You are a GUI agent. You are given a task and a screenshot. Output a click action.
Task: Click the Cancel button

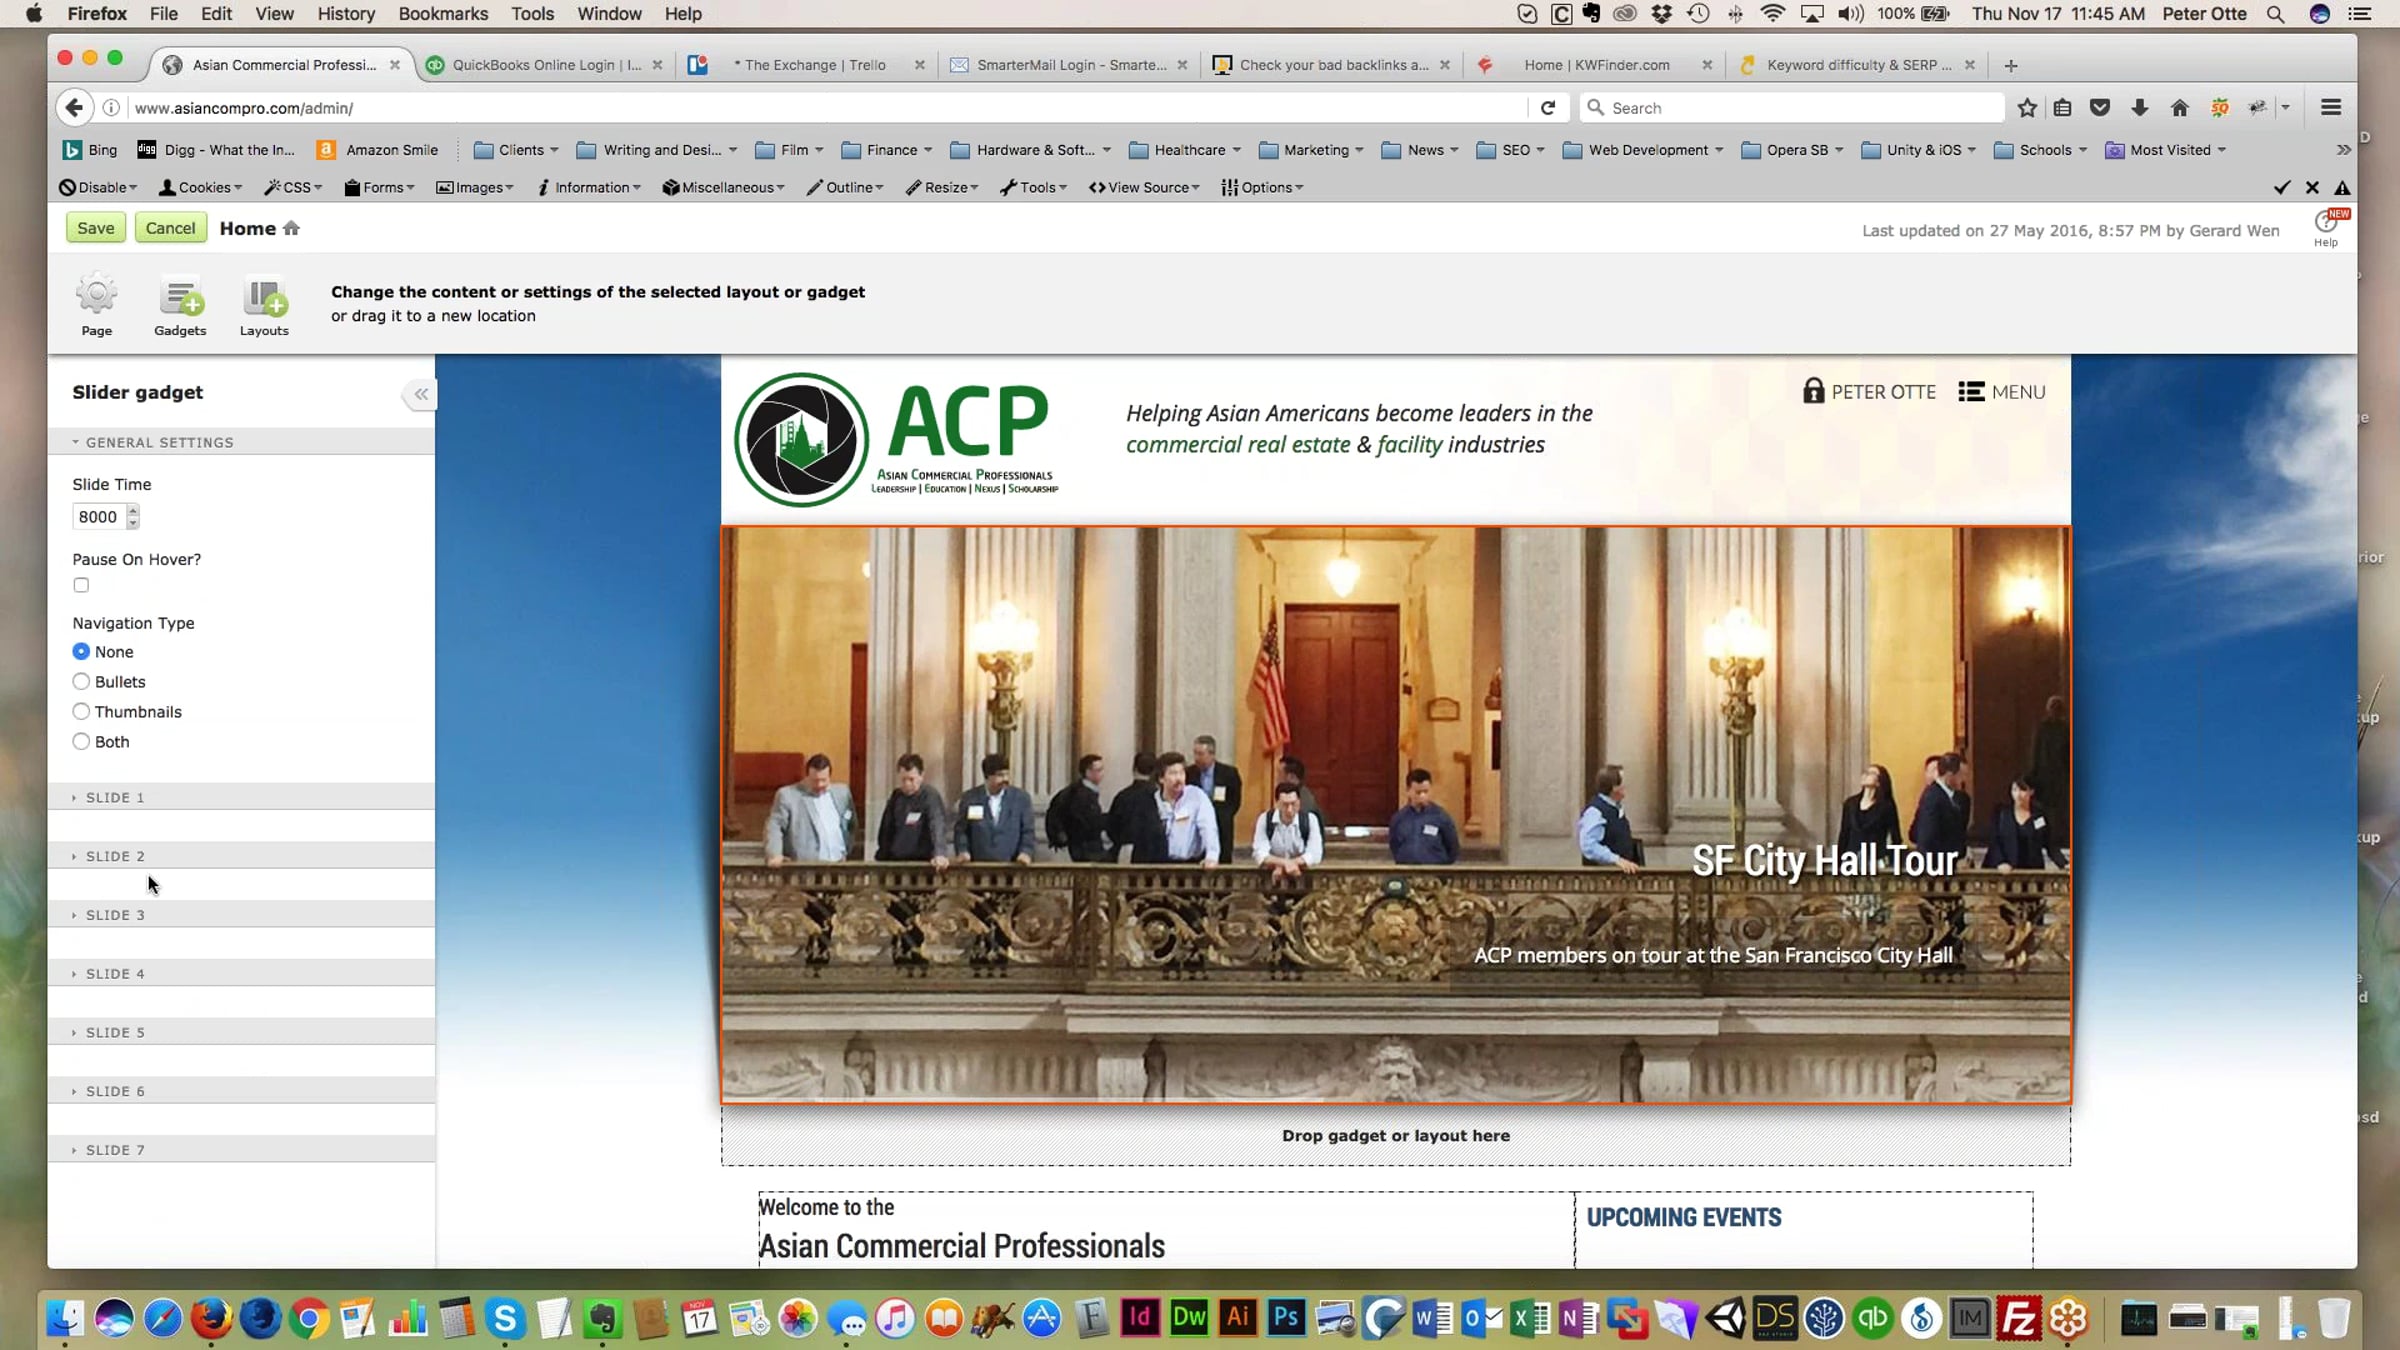170,228
